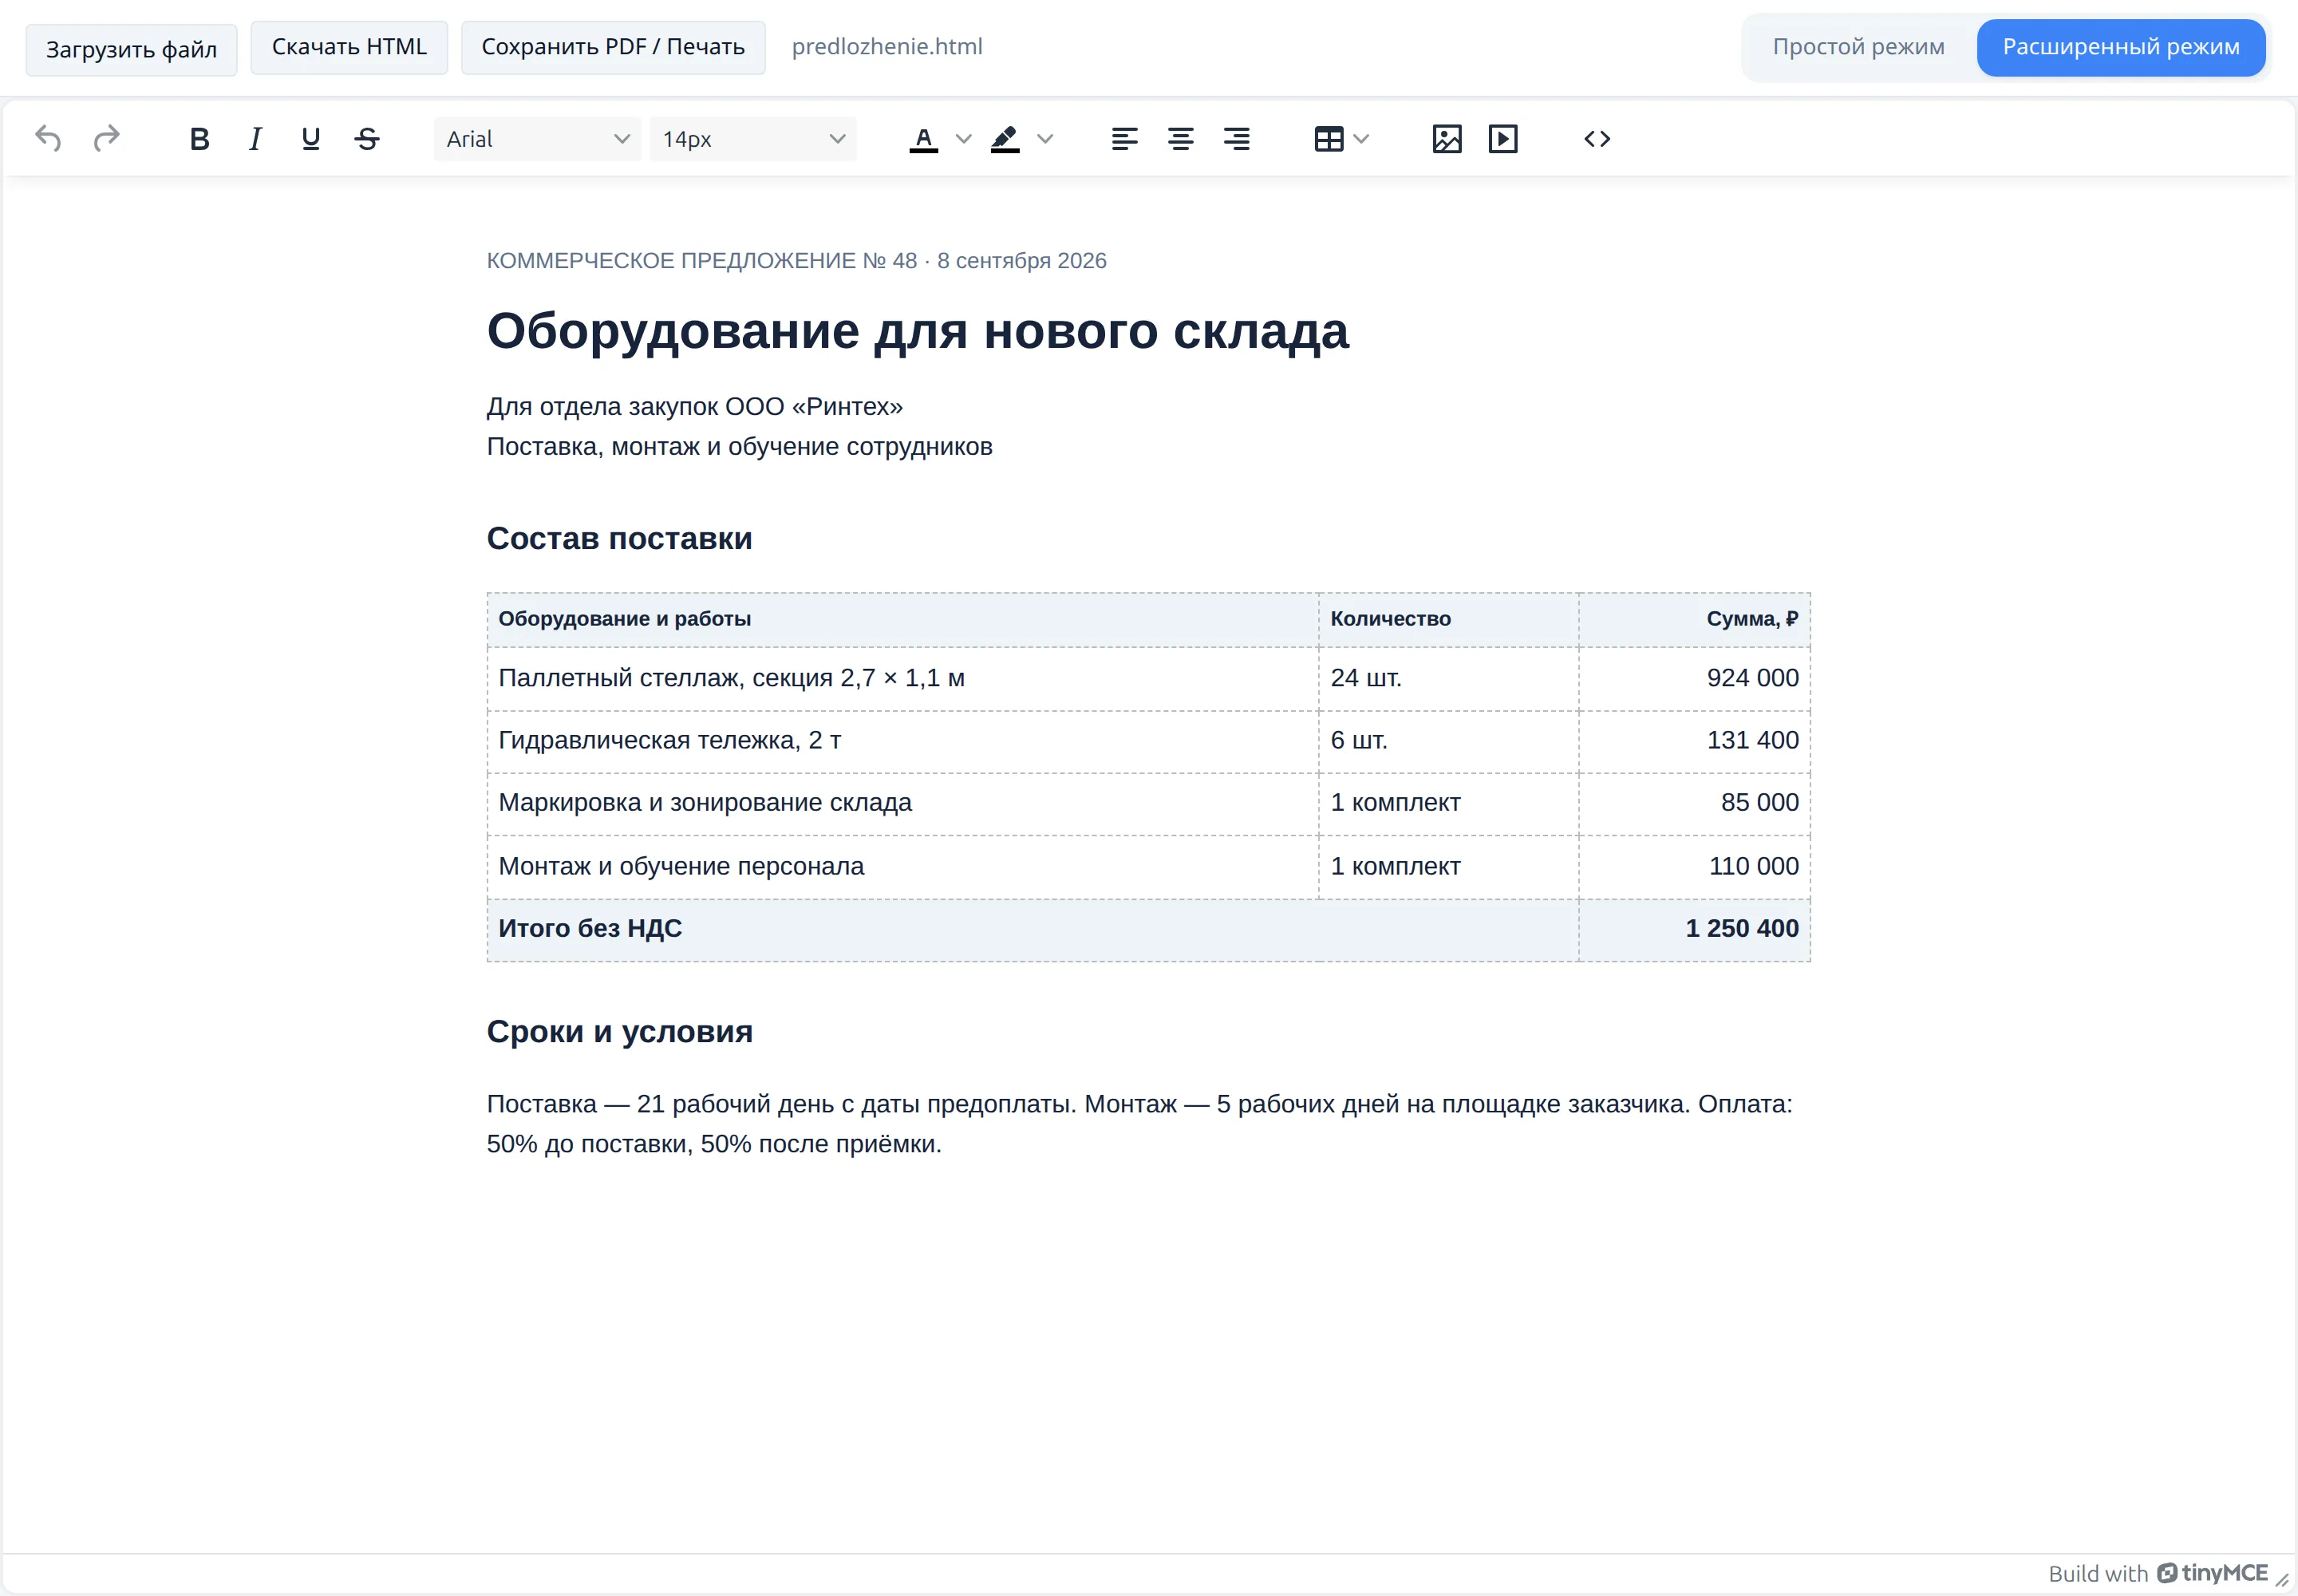
Task: Toggle italic formatting
Action: (255, 139)
